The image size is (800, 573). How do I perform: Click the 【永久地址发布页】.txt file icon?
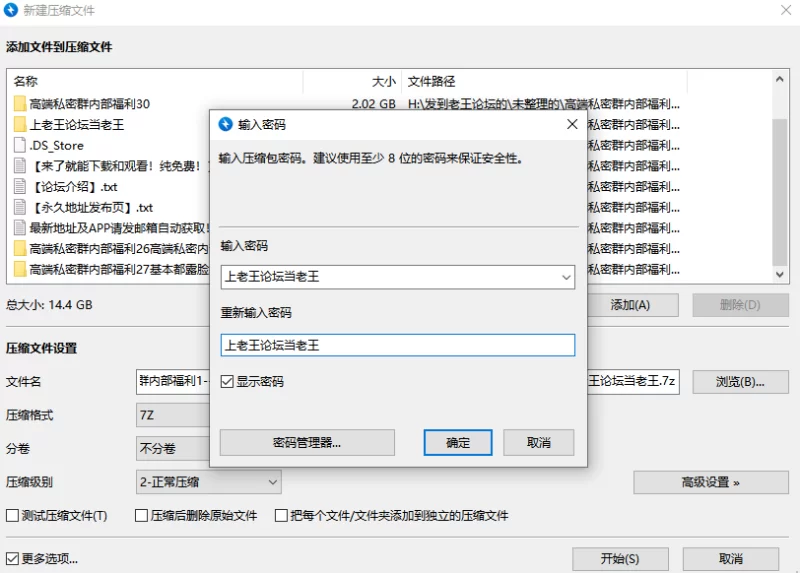pos(20,207)
